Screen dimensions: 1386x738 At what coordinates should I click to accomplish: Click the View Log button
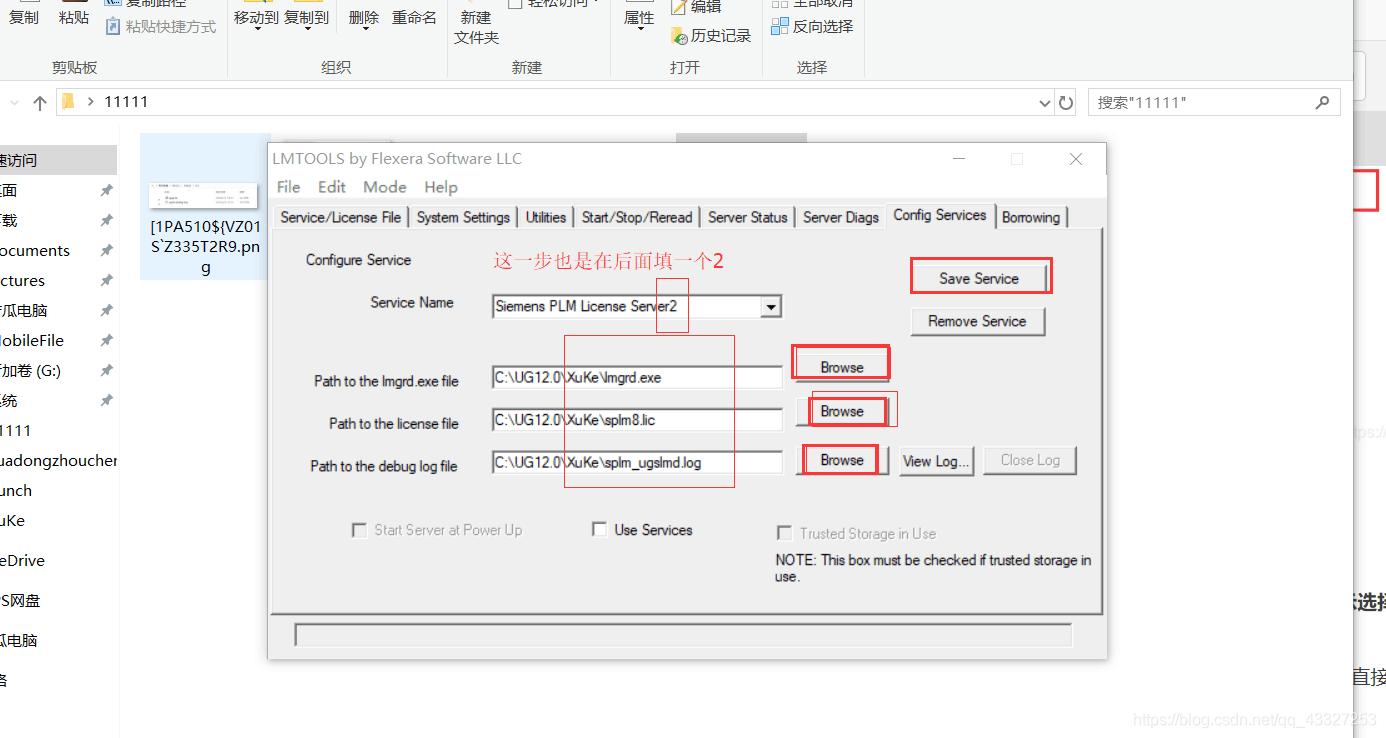[x=936, y=461]
